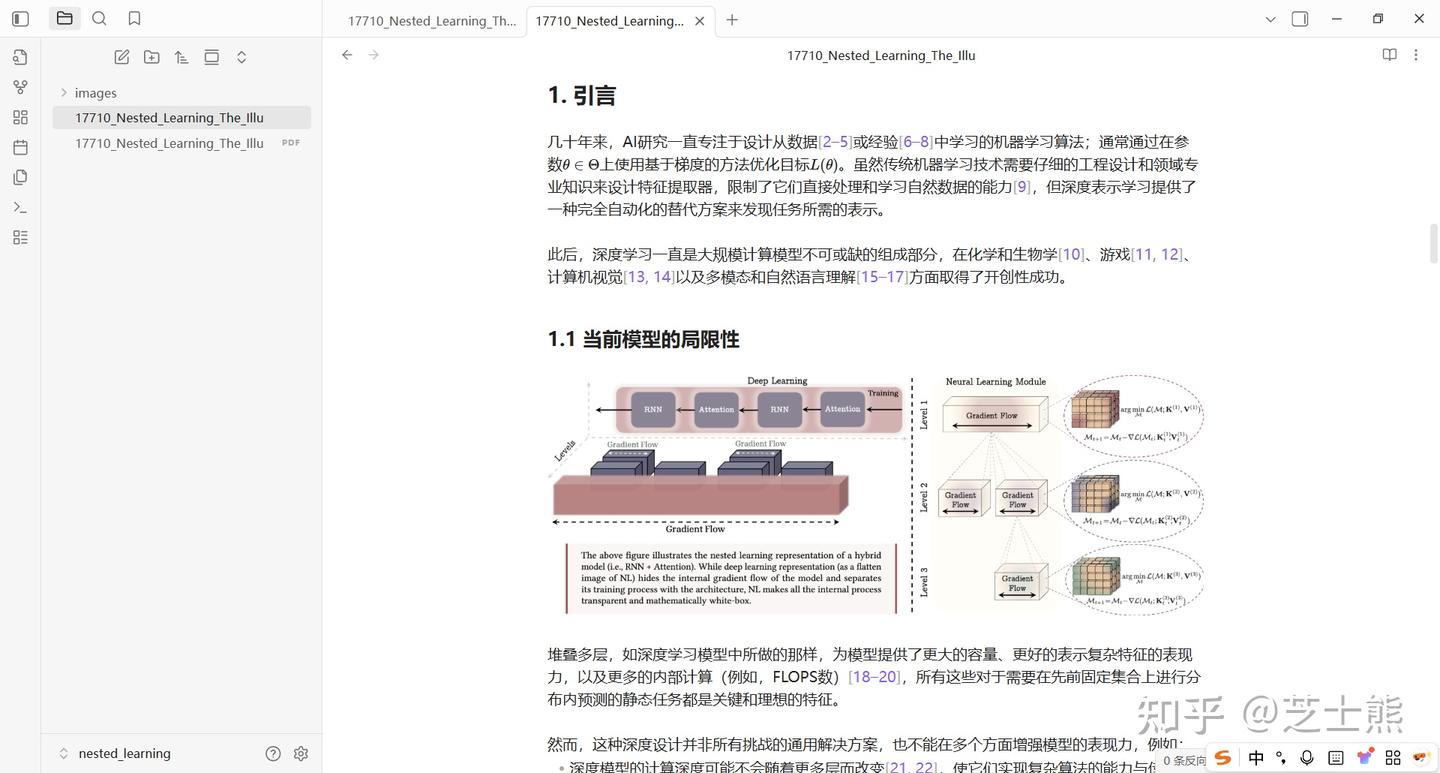Open the graph view from the left ribbon
The image size is (1440, 773).
point(20,86)
